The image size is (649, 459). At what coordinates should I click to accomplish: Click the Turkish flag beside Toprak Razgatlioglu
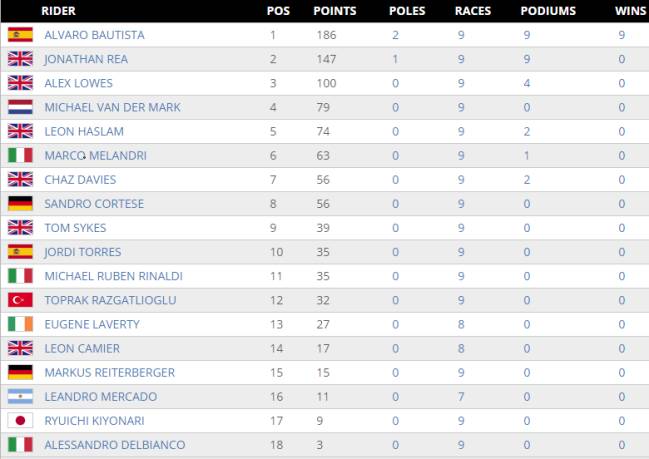tap(20, 300)
